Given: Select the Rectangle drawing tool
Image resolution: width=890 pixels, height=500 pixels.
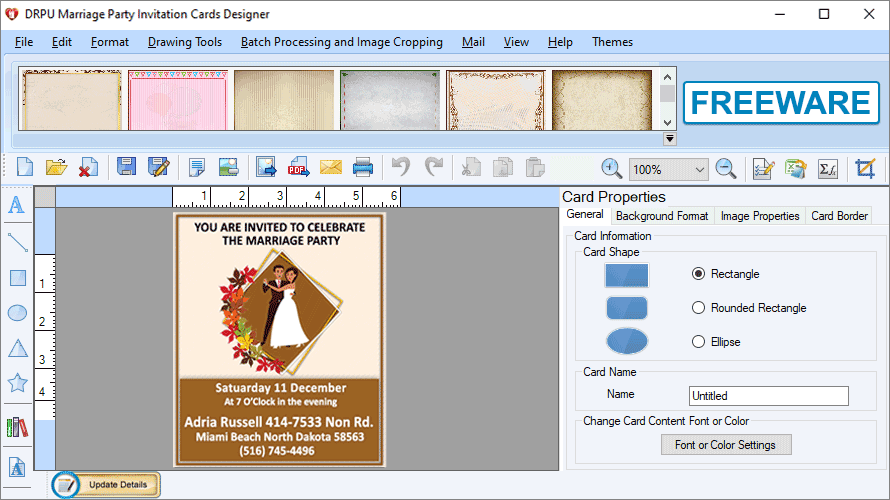Looking at the screenshot, I should (18, 278).
